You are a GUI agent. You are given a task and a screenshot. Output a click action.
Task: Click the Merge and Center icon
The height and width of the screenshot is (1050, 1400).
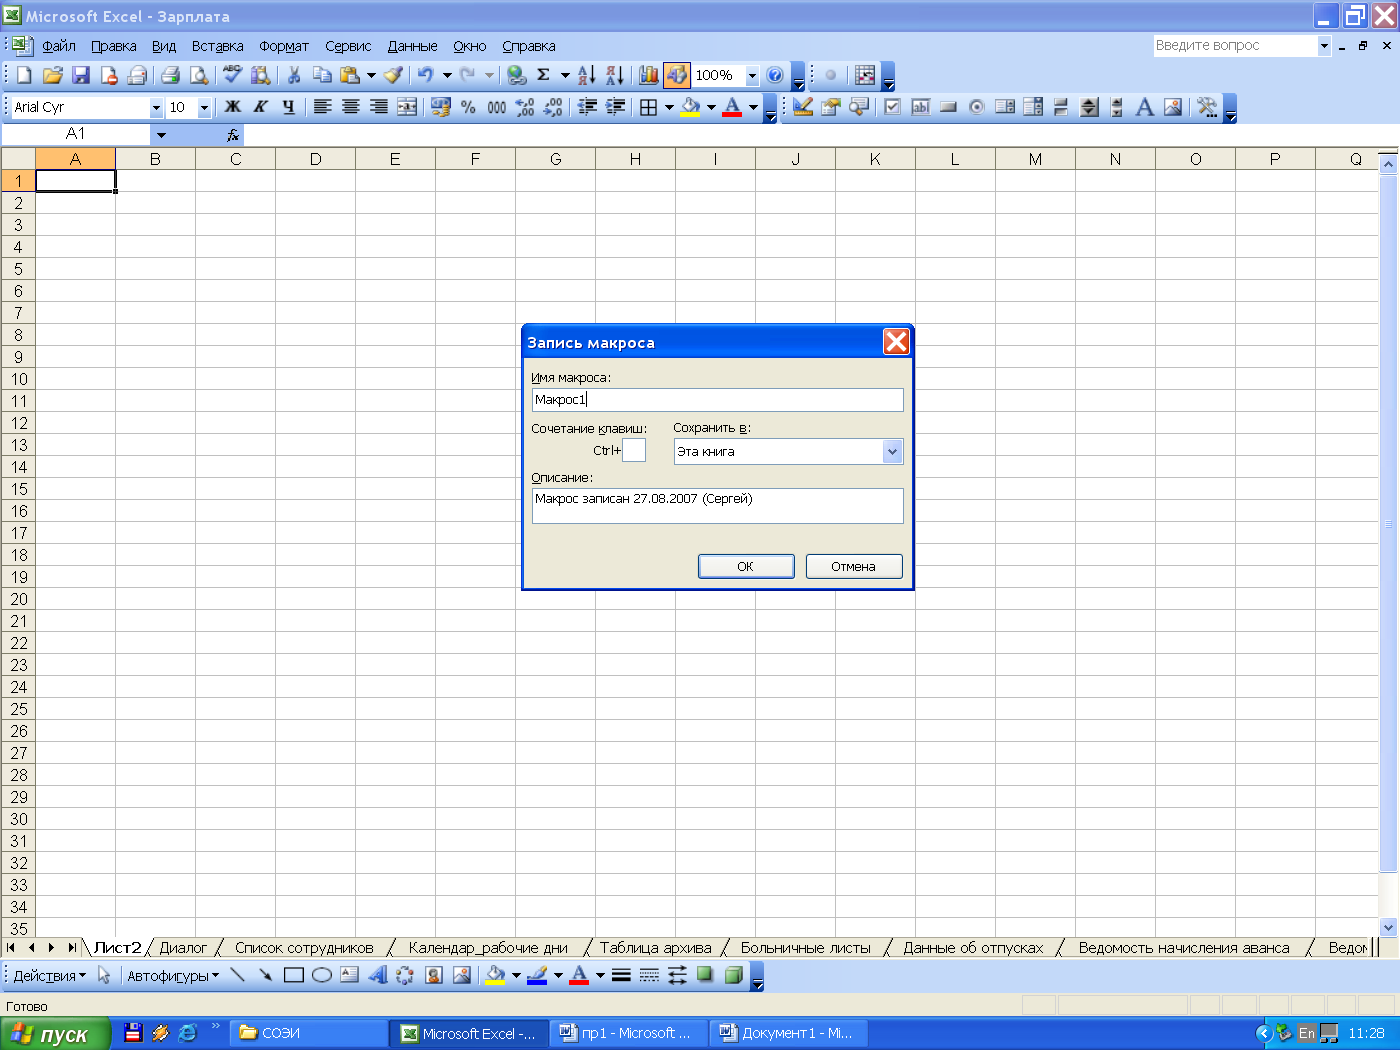(407, 107)
